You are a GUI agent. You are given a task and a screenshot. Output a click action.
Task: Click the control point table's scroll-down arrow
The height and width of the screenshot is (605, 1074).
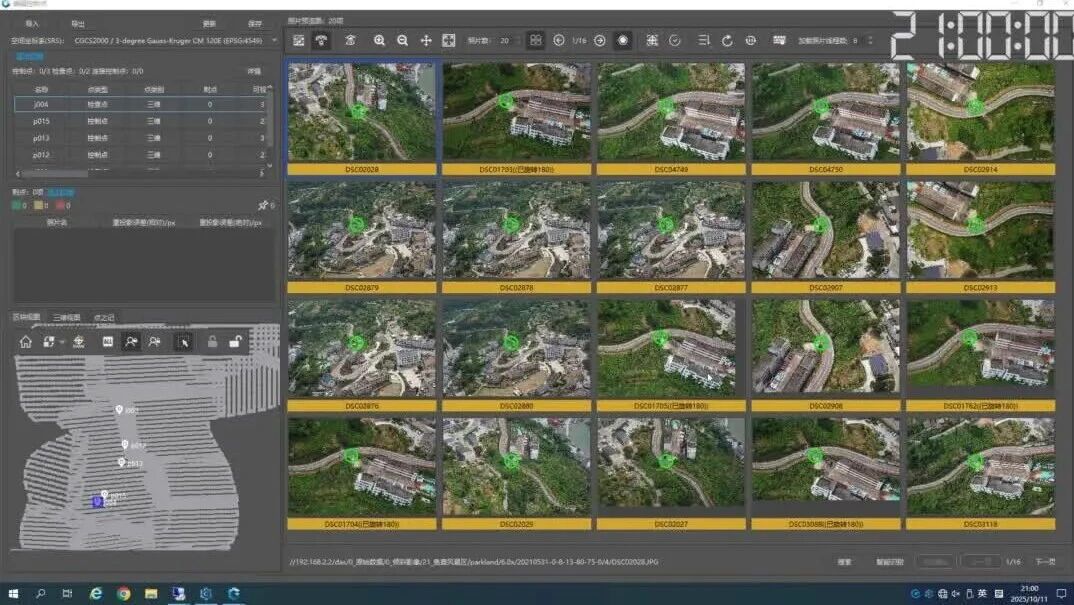269,165
